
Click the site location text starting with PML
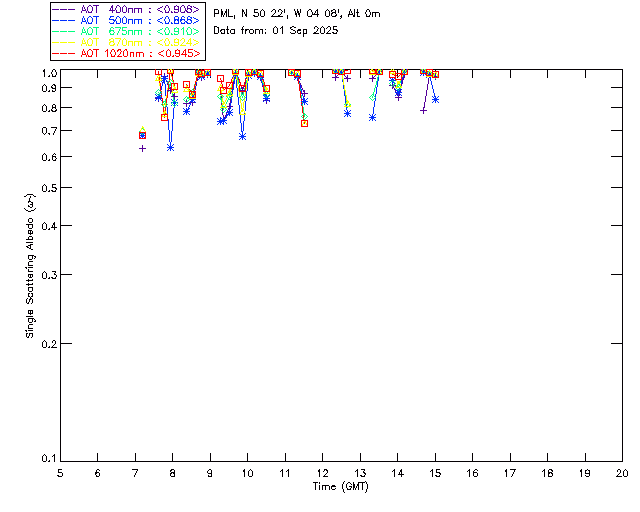pyautogui.click(x=297, y=14)
